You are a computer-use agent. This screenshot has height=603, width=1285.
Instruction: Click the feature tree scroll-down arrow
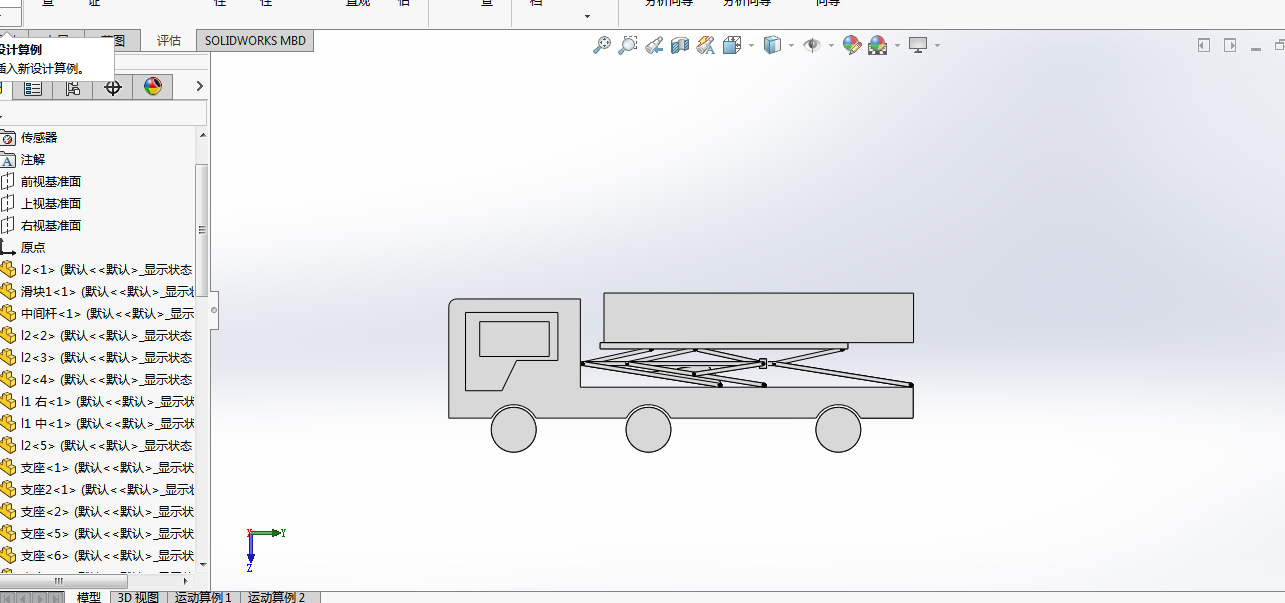[203, 564]
